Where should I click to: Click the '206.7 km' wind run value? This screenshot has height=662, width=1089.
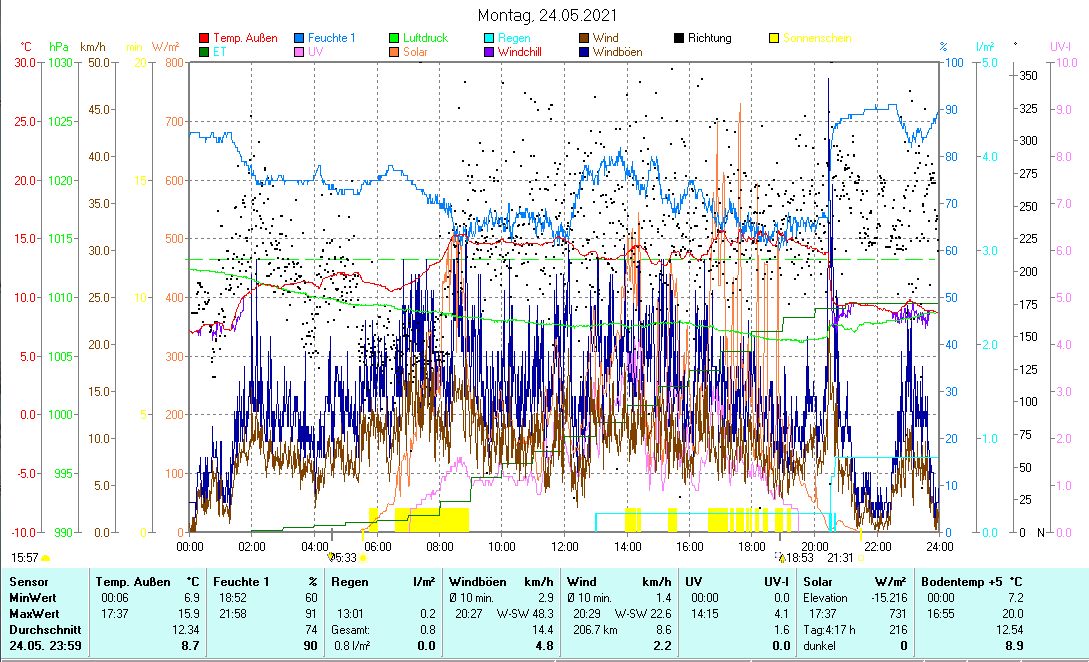click(595, 630)
